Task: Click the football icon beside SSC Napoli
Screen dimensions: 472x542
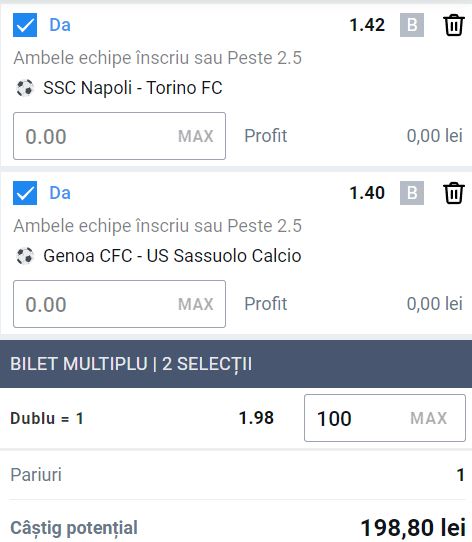Action: pyautogui.click(x=25, y=88)
